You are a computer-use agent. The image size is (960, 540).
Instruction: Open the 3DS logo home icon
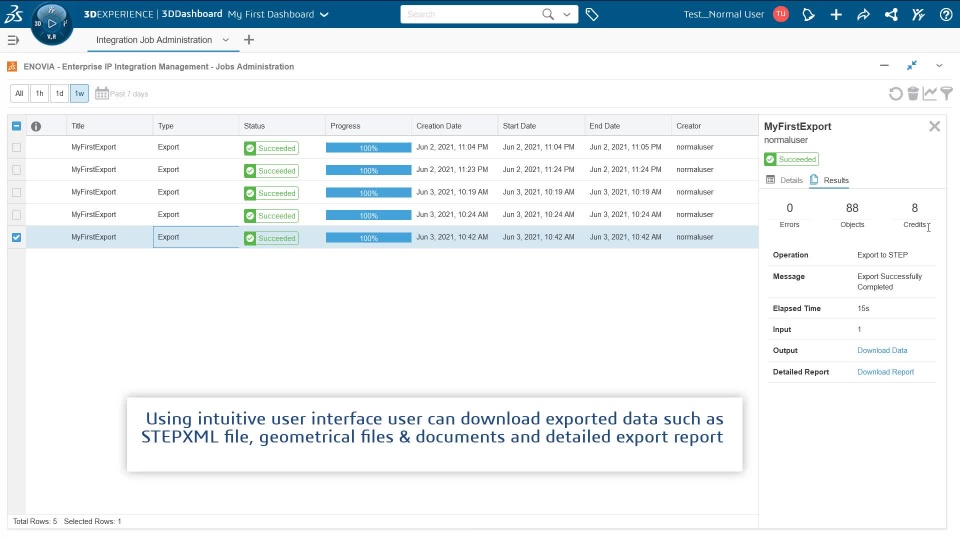coord(13,13)
